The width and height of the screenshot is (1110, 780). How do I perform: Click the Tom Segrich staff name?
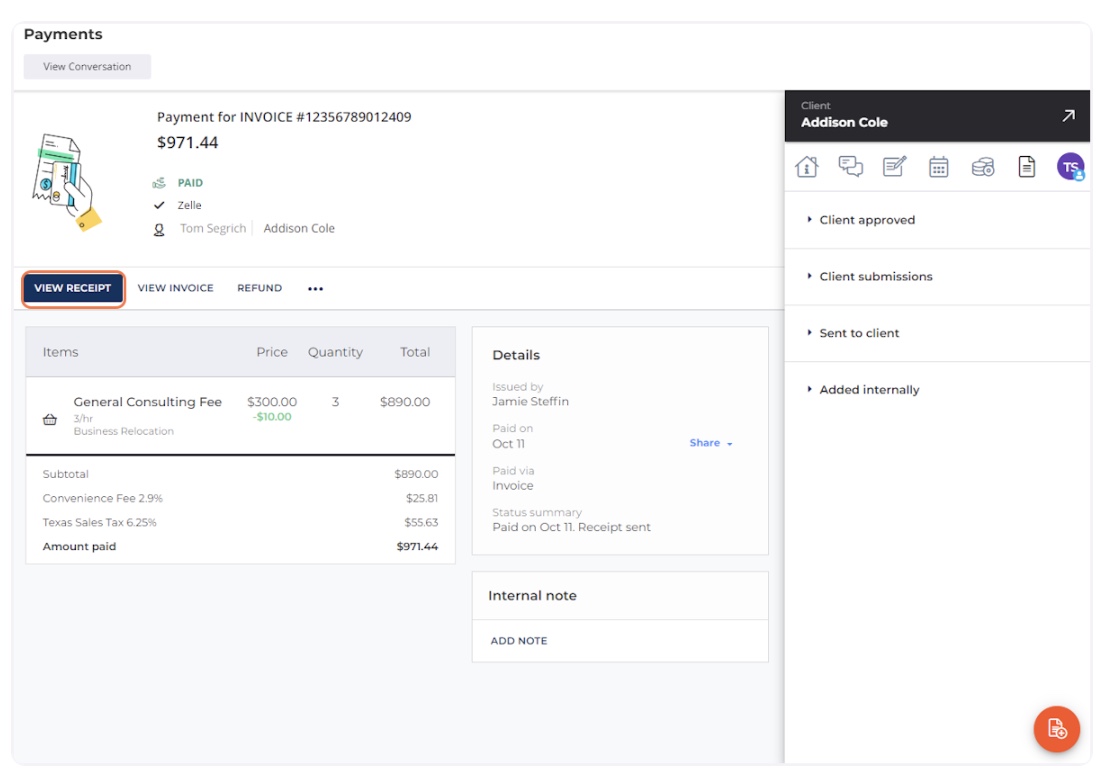(213, 229)
